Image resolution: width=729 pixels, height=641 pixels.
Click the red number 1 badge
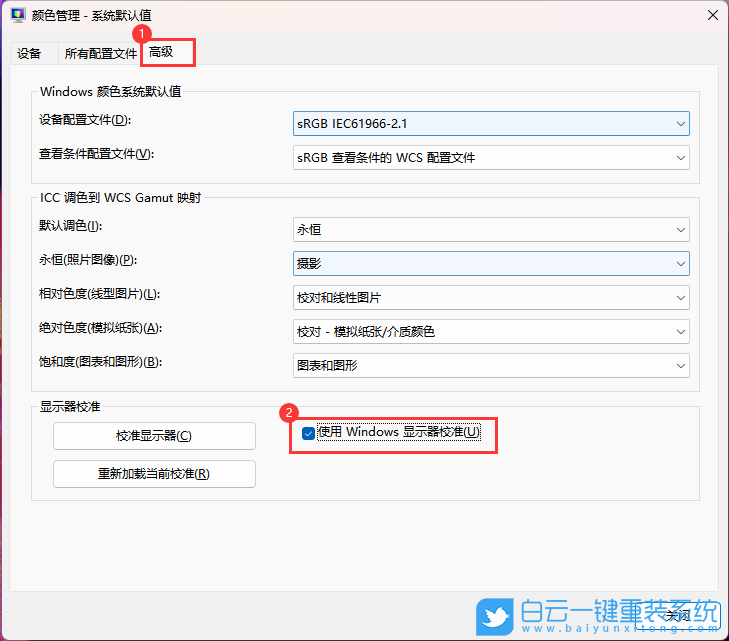[x=154, y=34]
